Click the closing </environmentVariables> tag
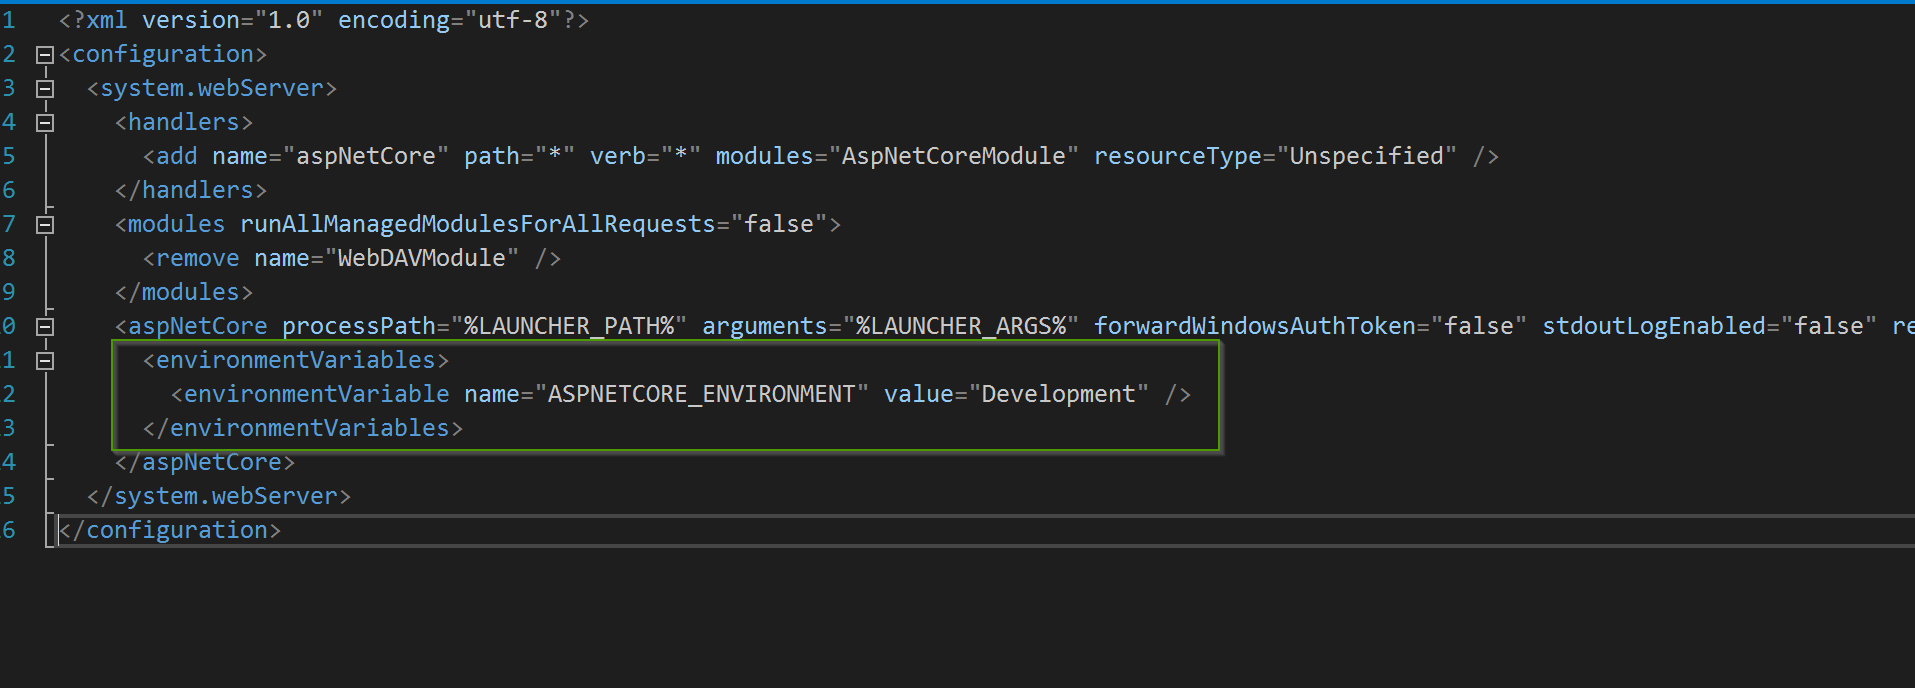The height and width of the screenshot is (688, 1915). 303,428
